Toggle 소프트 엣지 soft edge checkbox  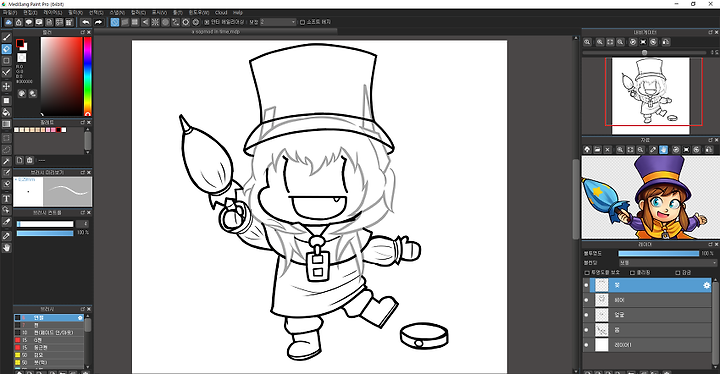(x=302, y=22)
